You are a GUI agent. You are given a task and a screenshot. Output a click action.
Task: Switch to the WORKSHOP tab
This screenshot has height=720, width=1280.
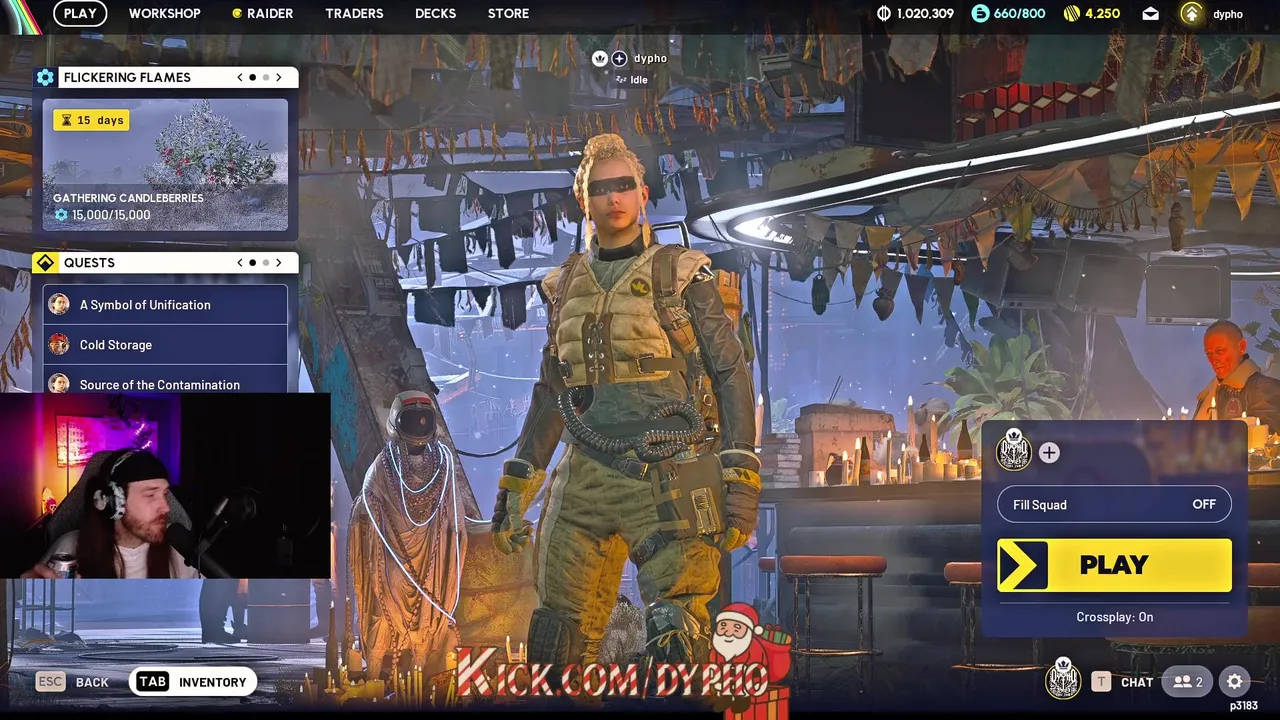[x=164, y=13]
